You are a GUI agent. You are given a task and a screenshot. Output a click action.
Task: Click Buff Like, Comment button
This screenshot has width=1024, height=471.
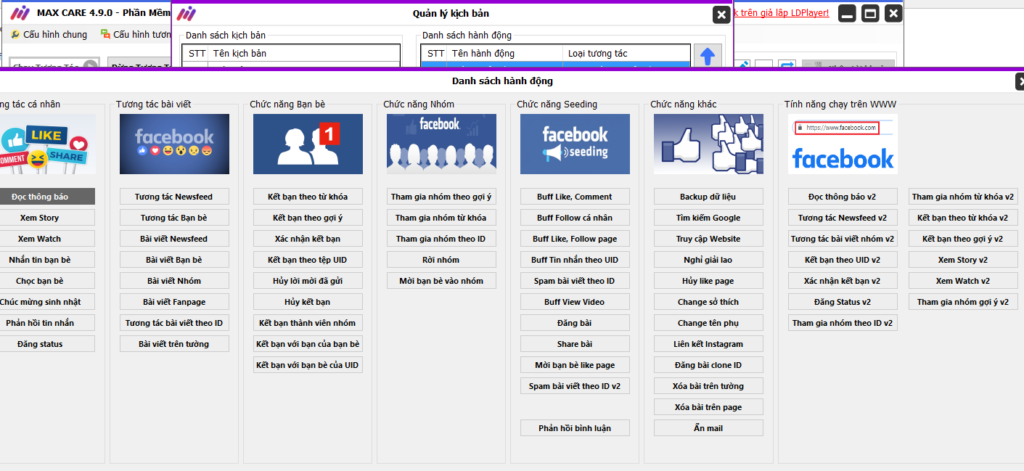(x=575, y=196)
